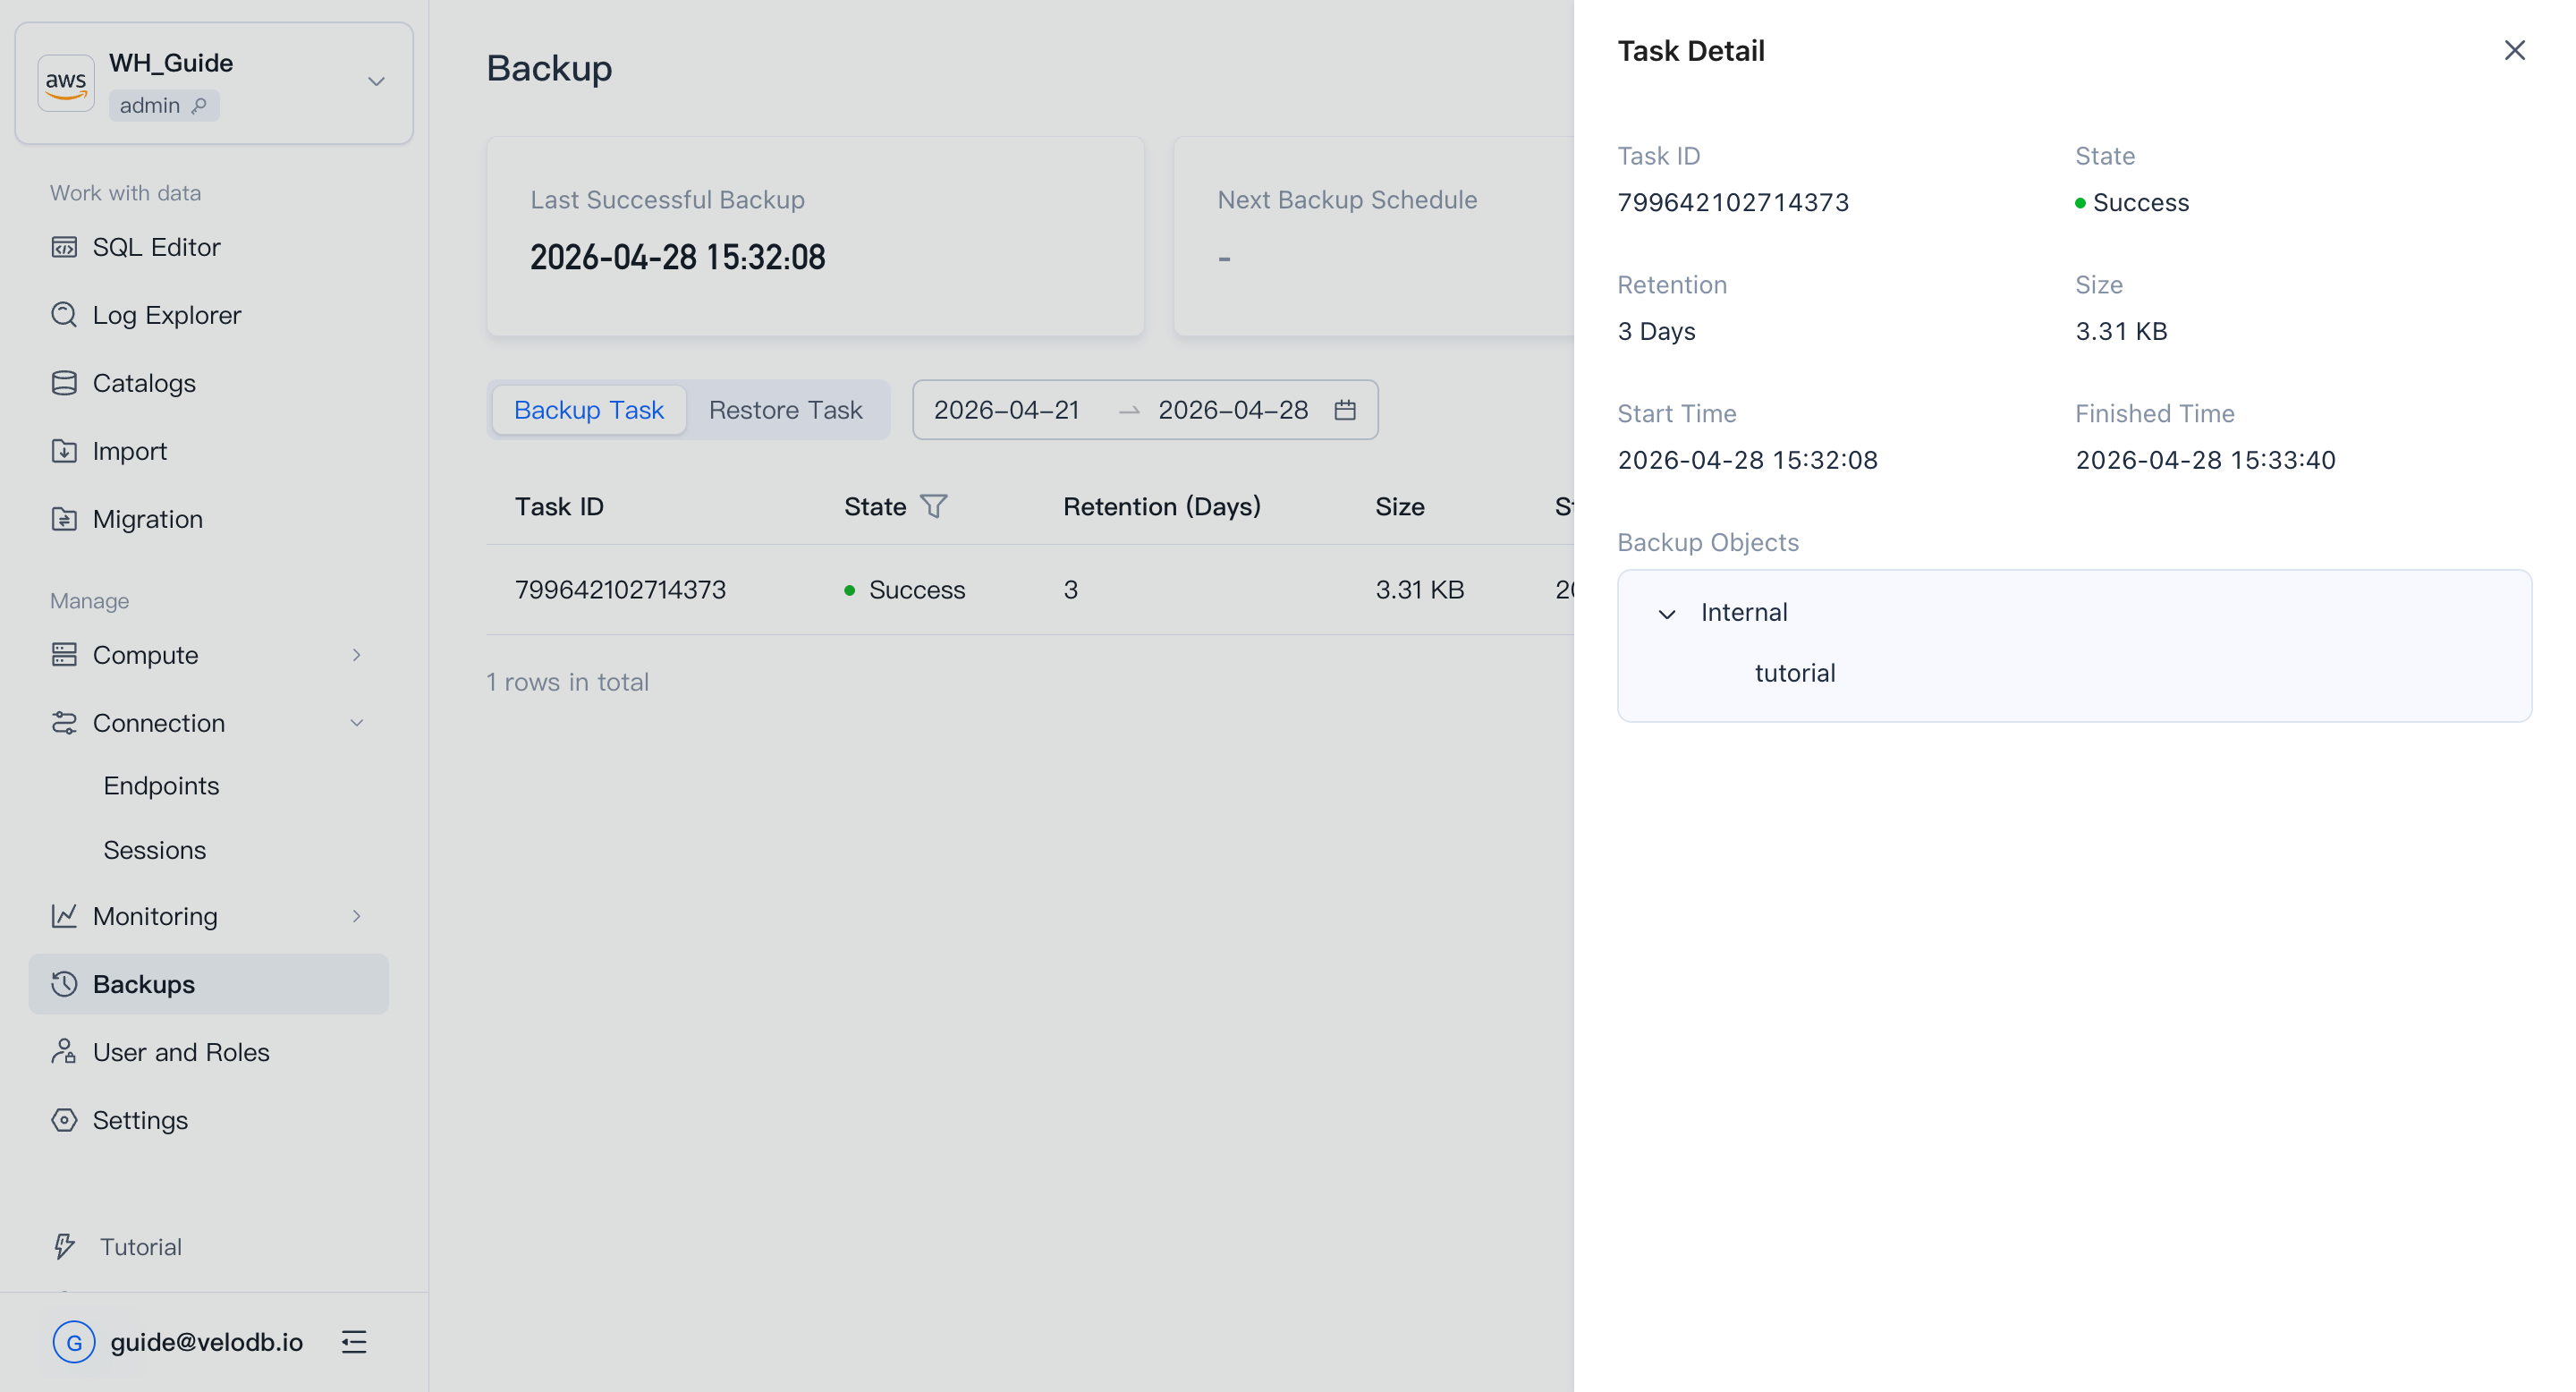Click the 2026-04-21 start date field
This screenshot has width=2576, height=1392.
tap(1006, 410)
